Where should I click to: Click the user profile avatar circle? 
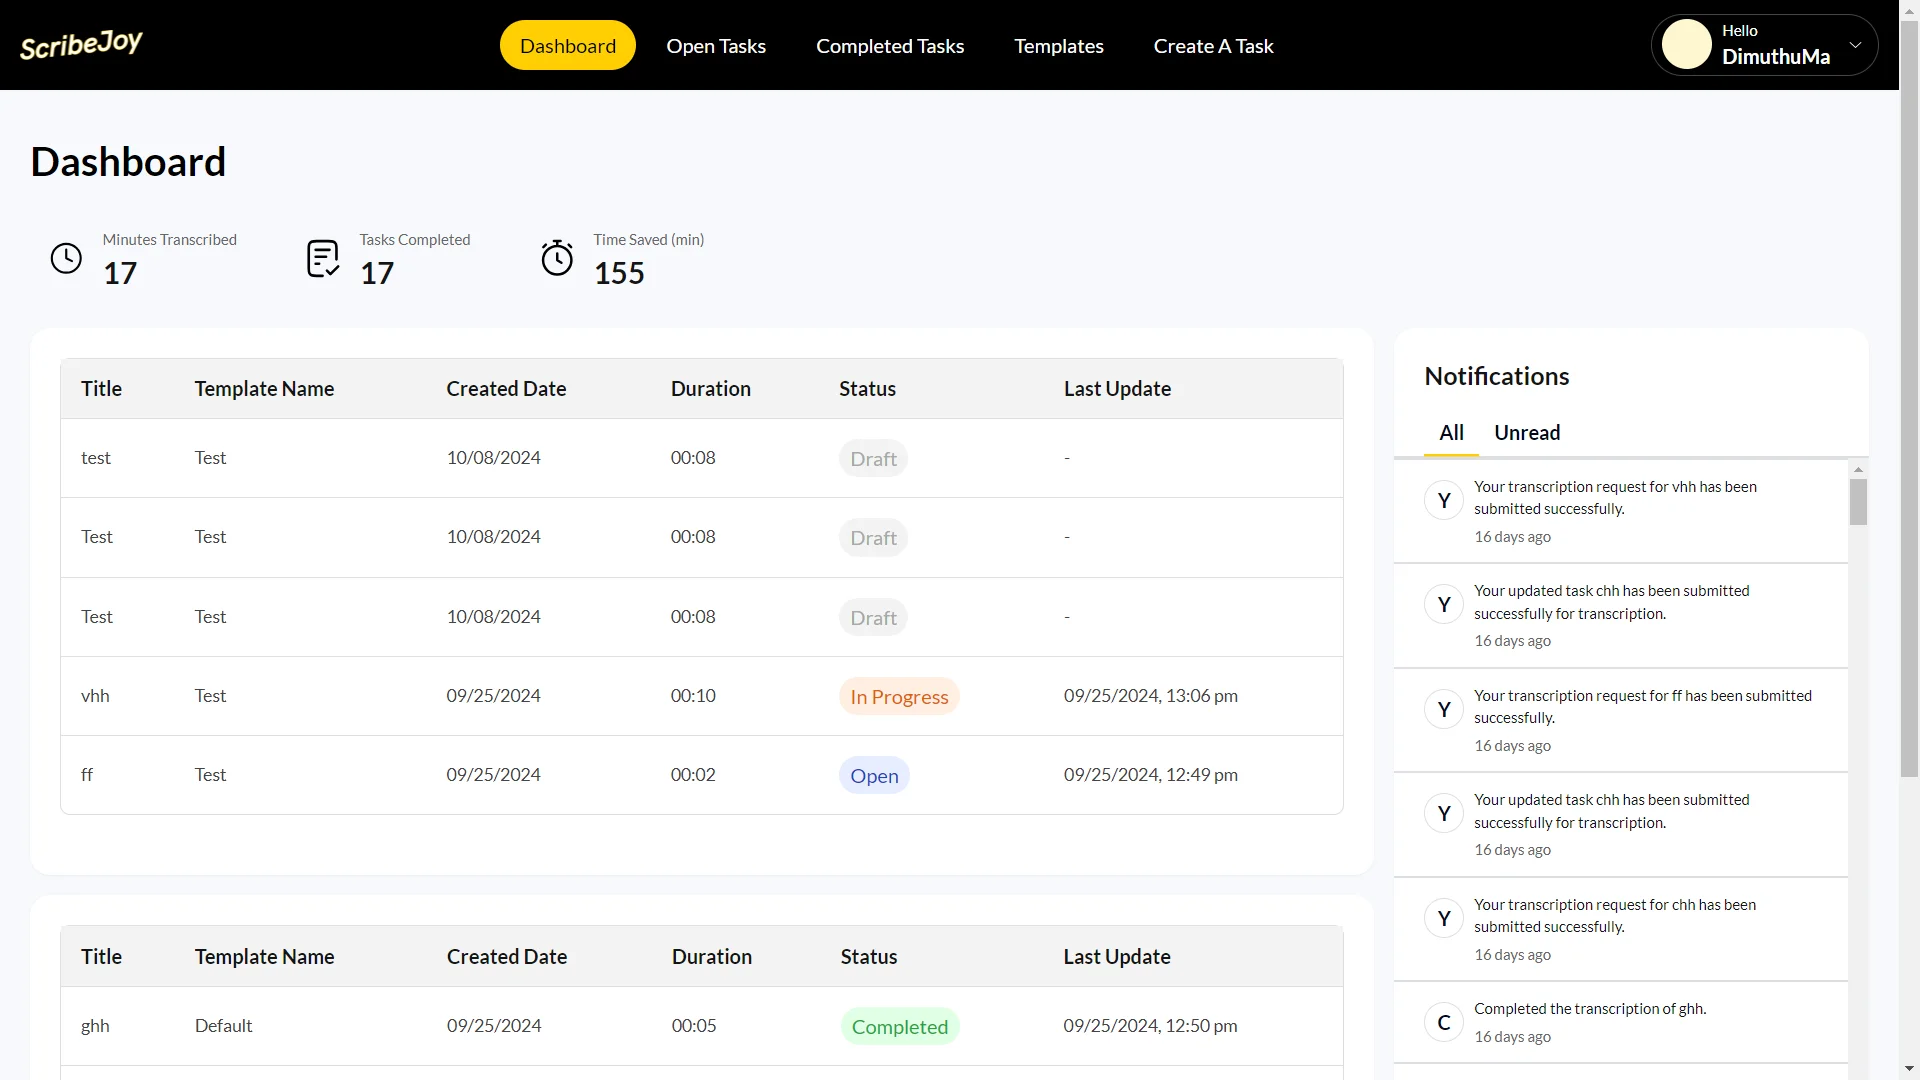(x=1686, y=45)
